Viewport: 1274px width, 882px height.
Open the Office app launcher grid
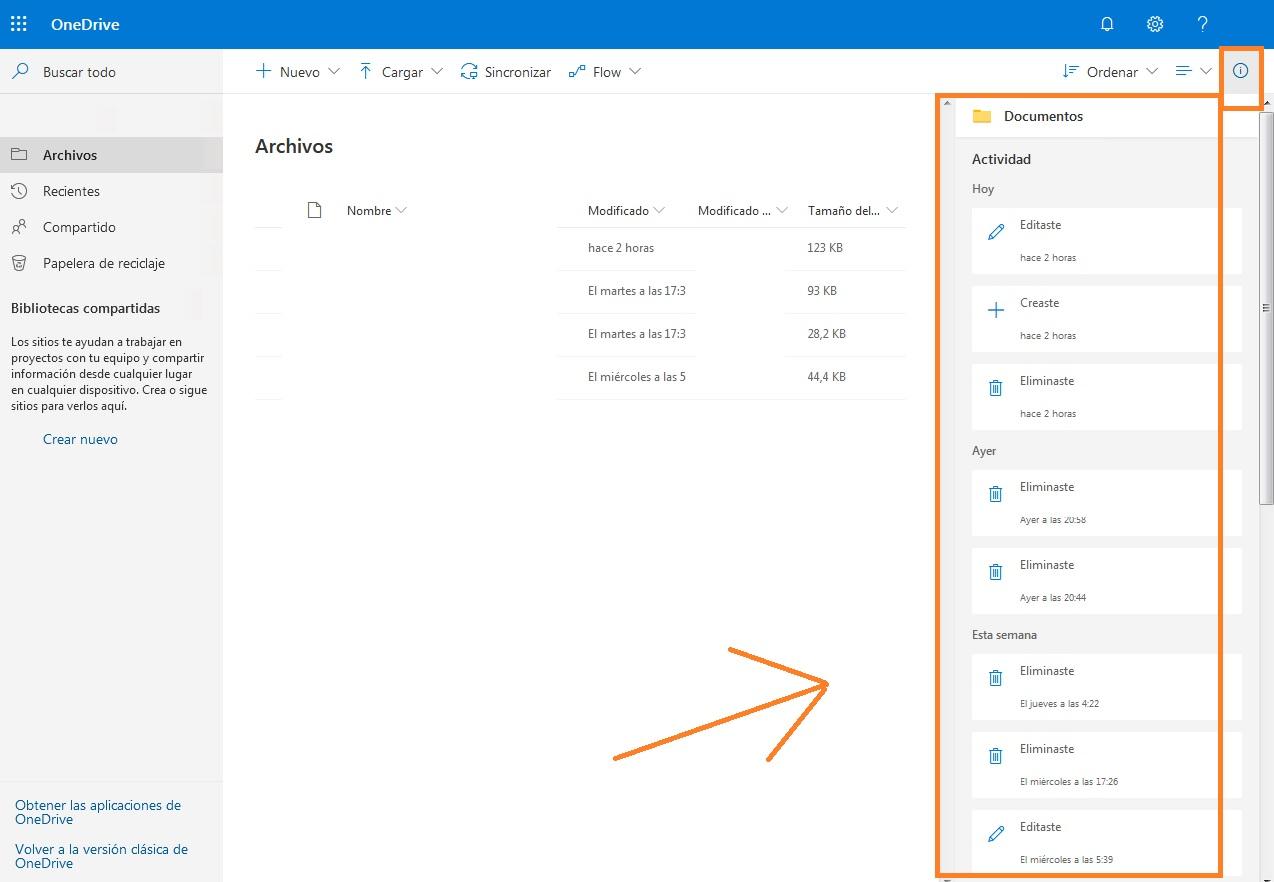[x=18, y=23]
